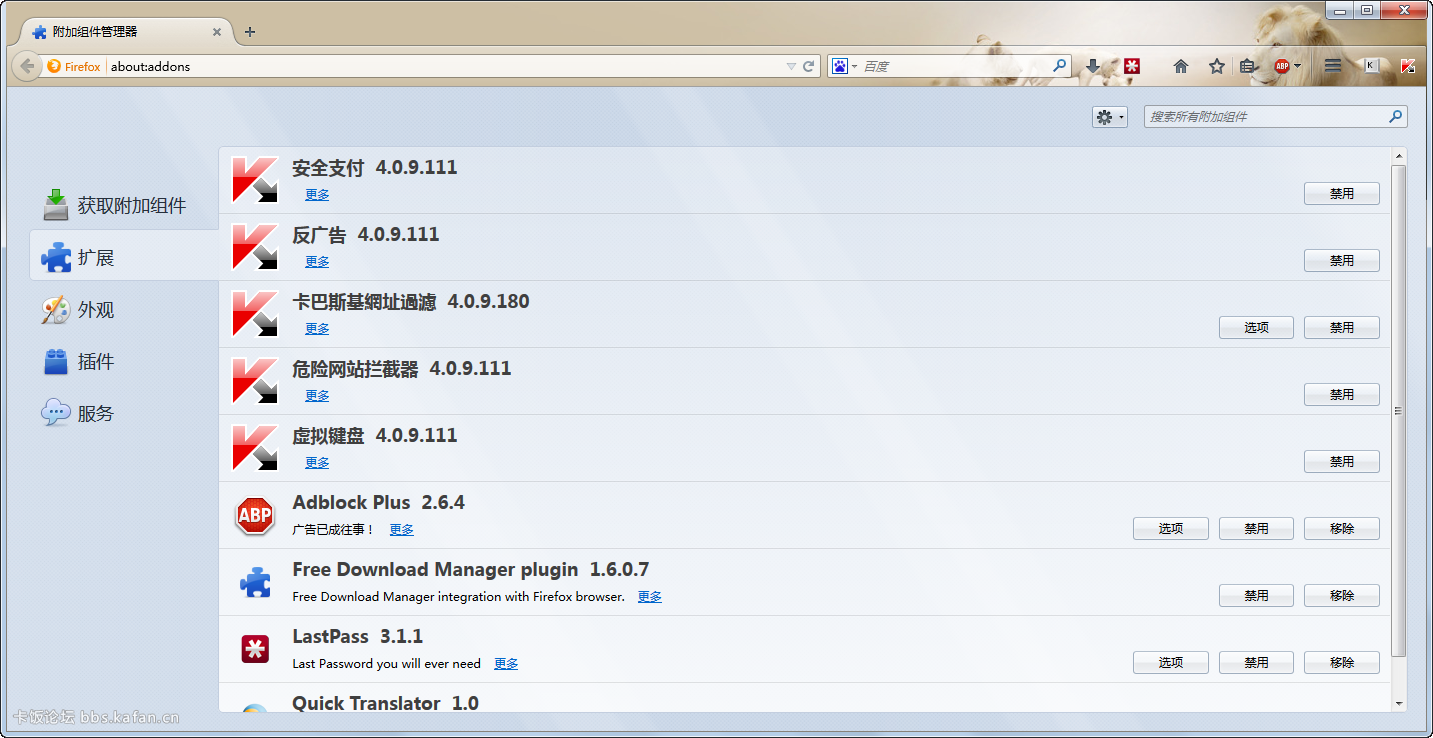Click 更多 link for LastPass

click(506, 664)
